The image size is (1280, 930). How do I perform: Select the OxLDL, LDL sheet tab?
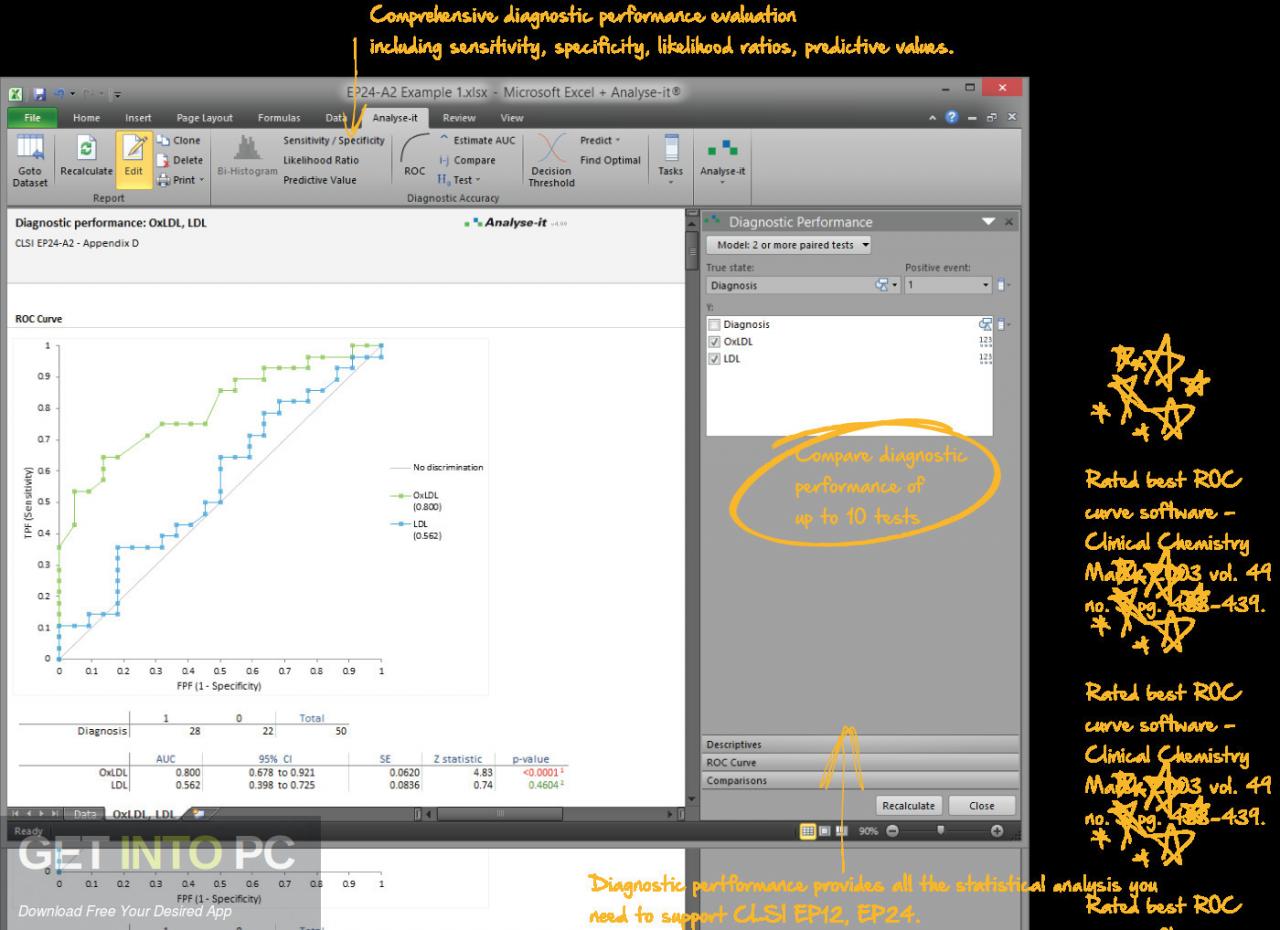[145, 815]
